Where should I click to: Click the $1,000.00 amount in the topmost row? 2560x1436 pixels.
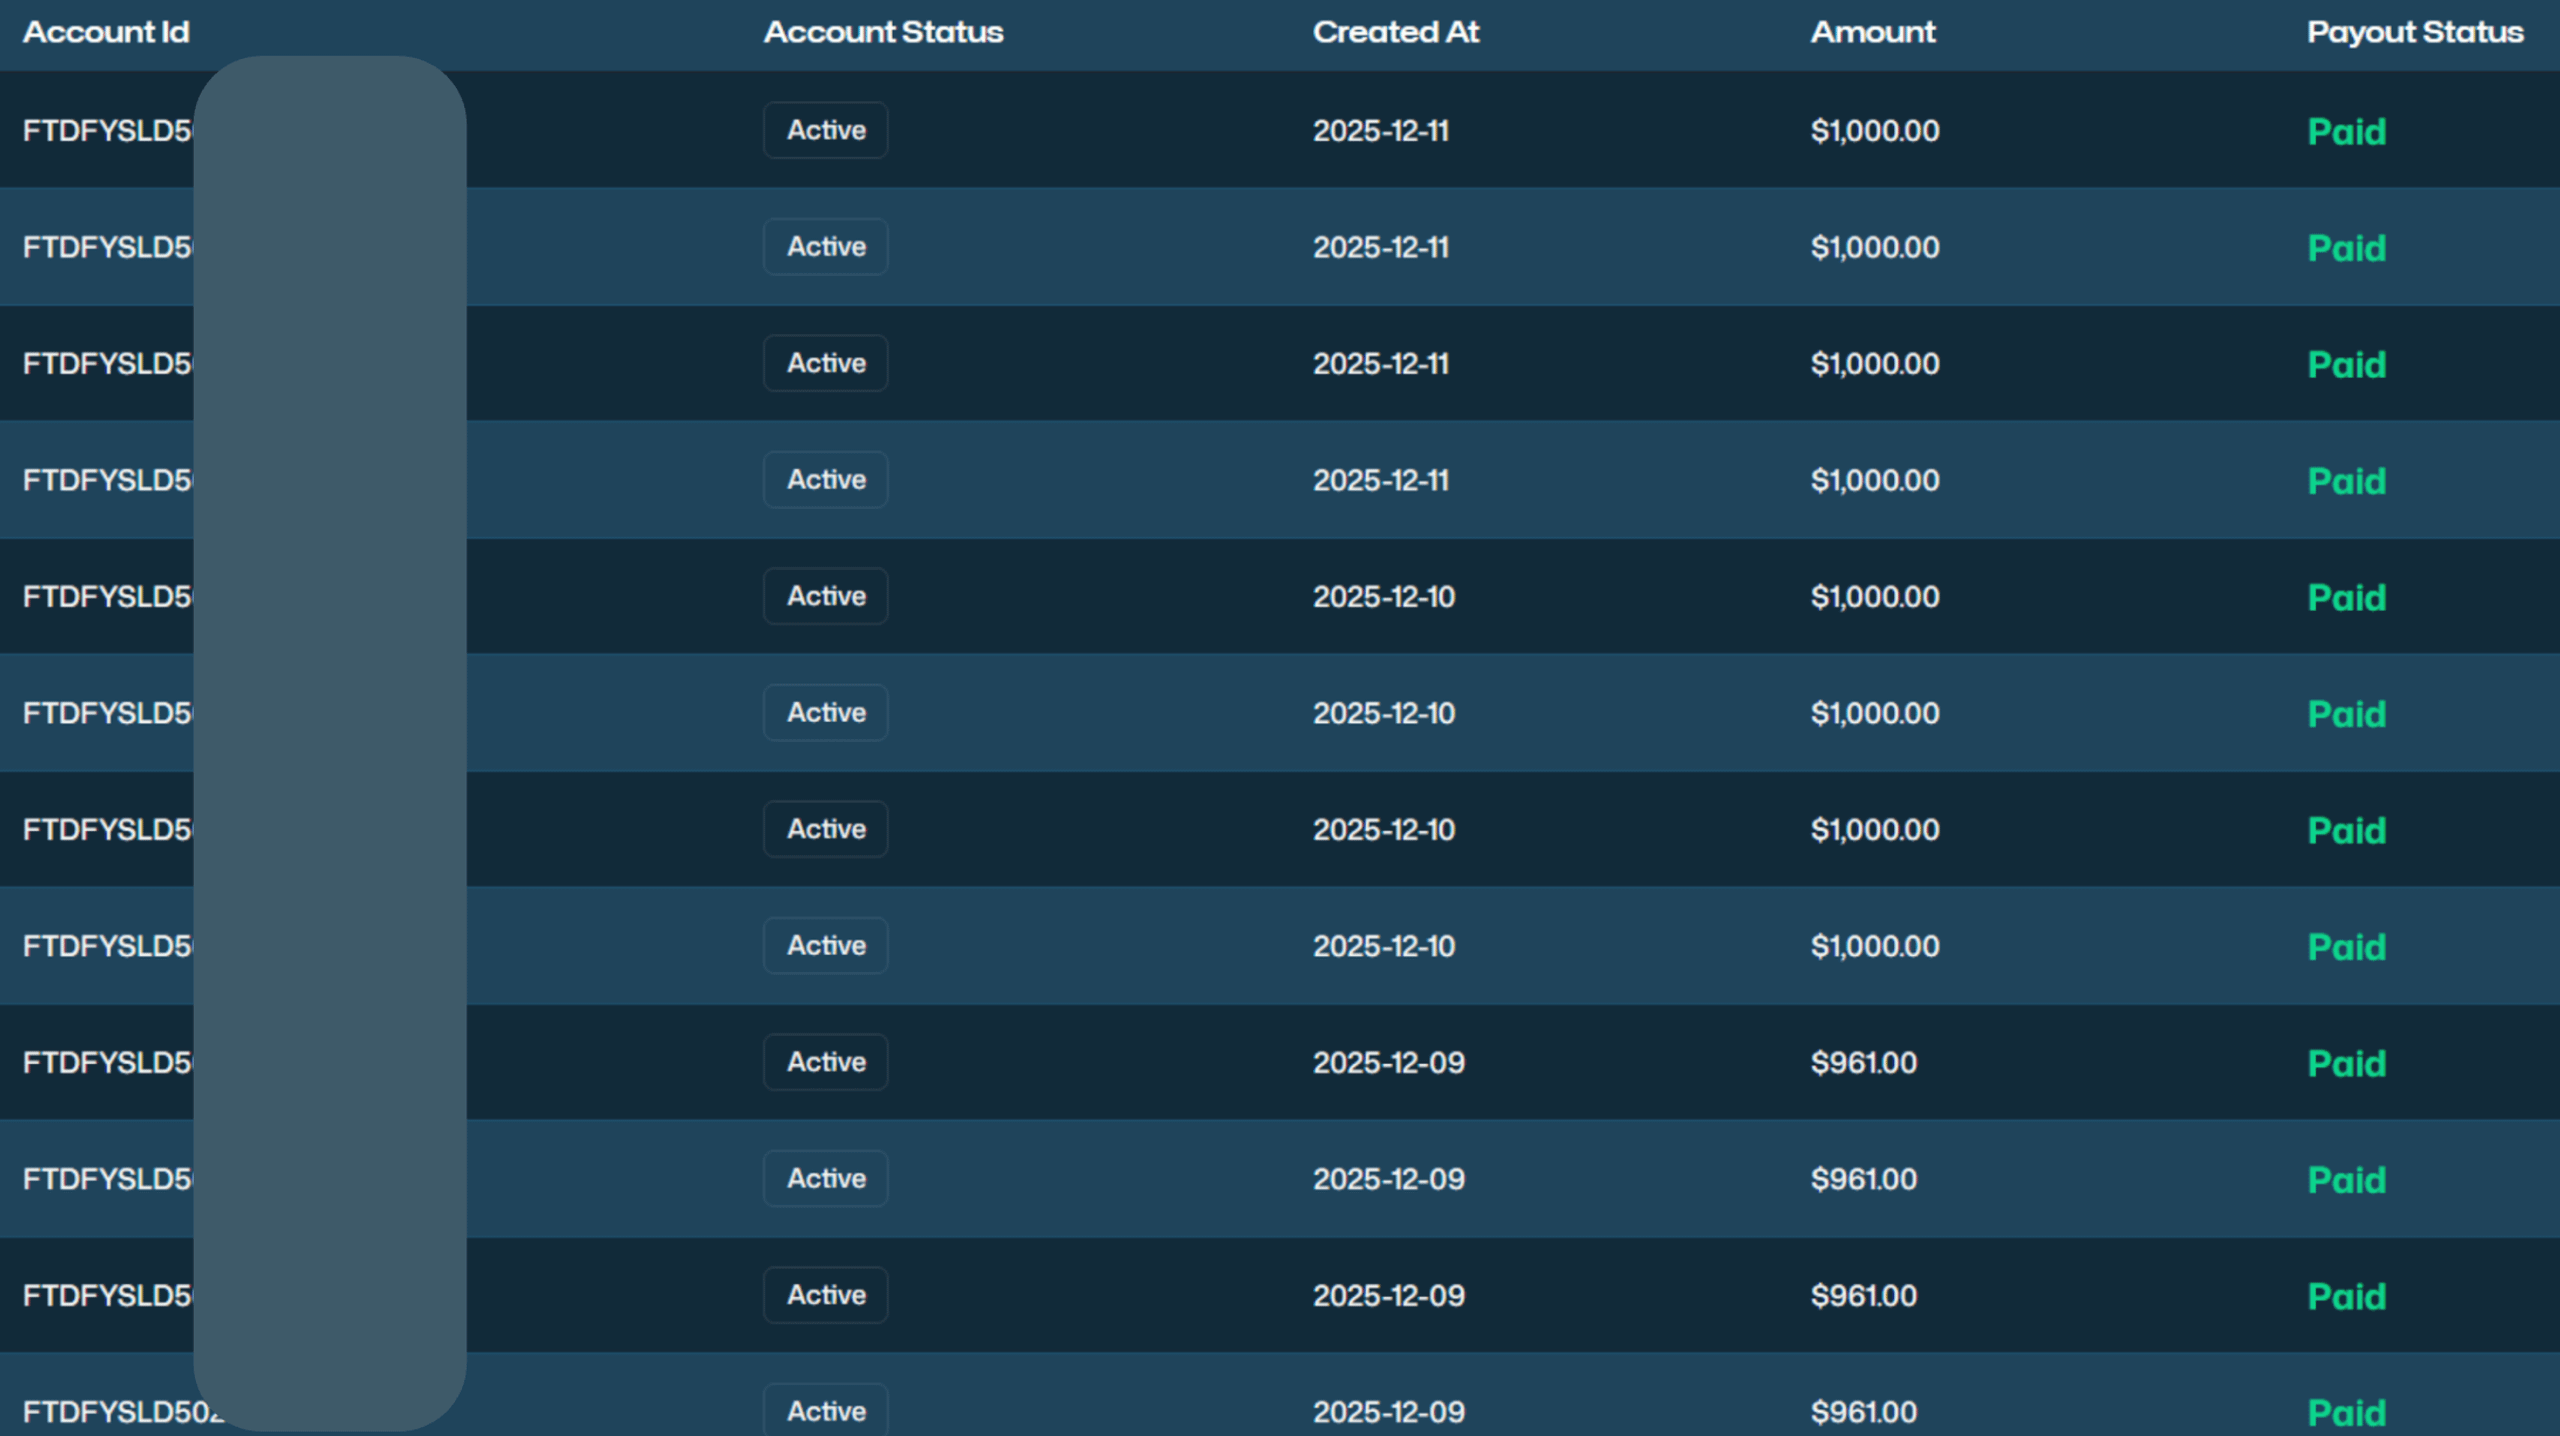point(1875,131)
